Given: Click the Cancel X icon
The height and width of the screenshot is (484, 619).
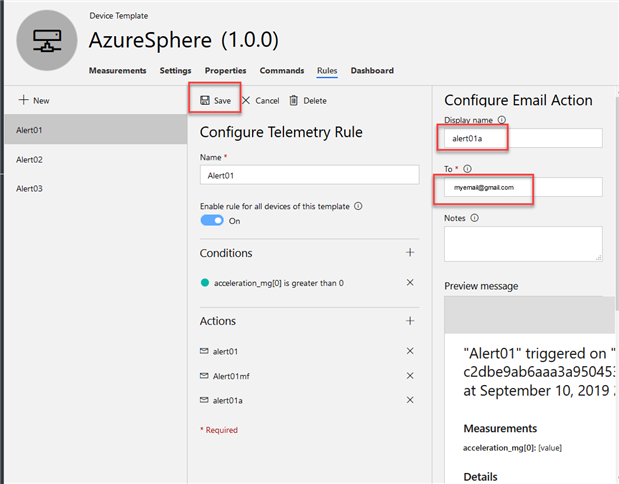Looking at the screenshot, I should pyautogui.click(x=246, y=100).
